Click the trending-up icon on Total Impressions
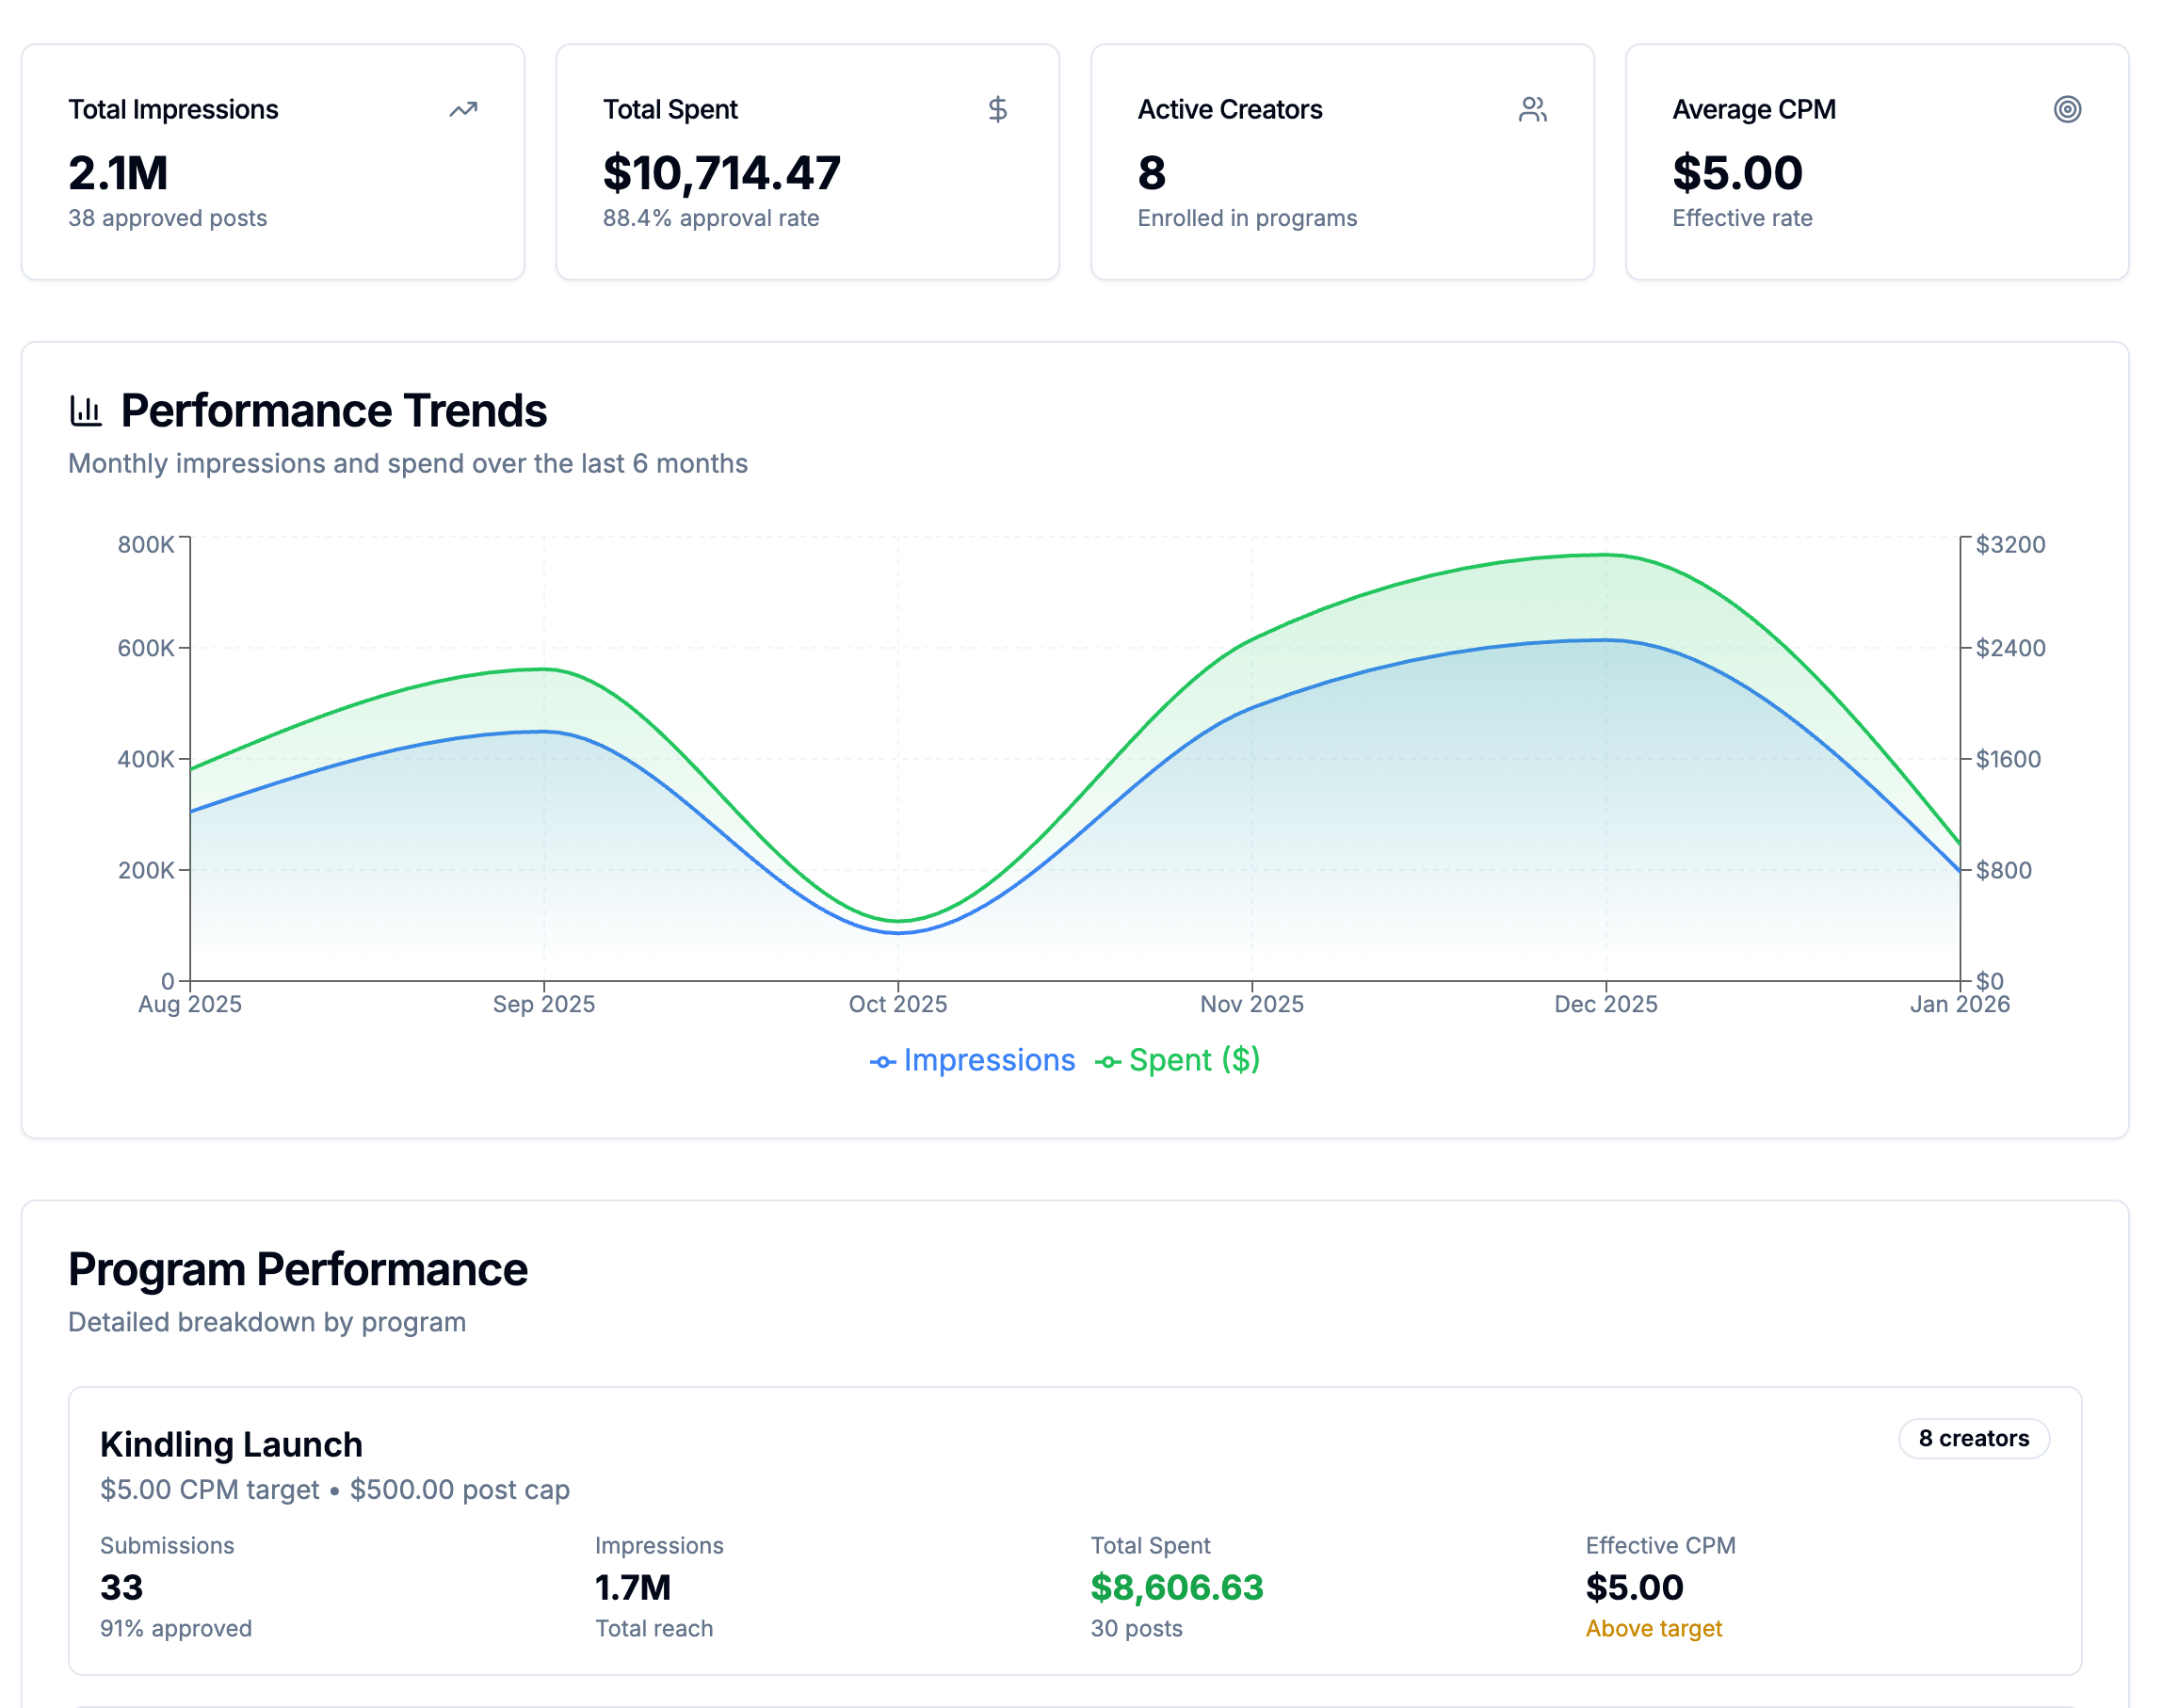This screenshot has width=2162, height=1708. (463, 109)
